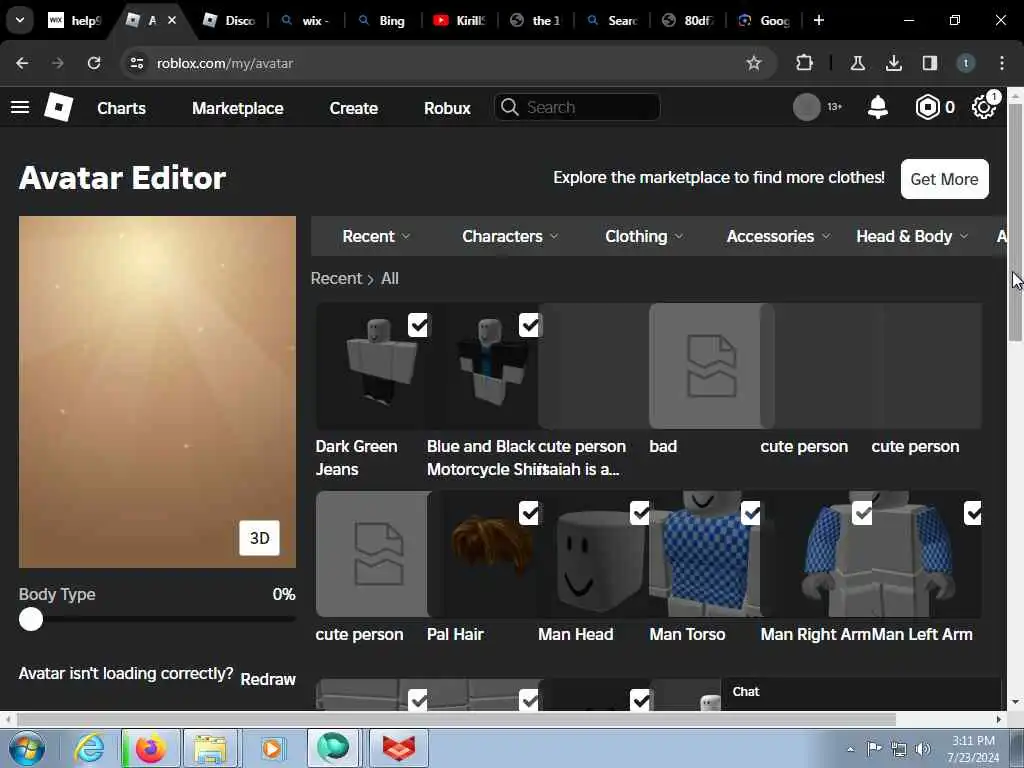Switch to the Google browser tab

coord(764,20)
